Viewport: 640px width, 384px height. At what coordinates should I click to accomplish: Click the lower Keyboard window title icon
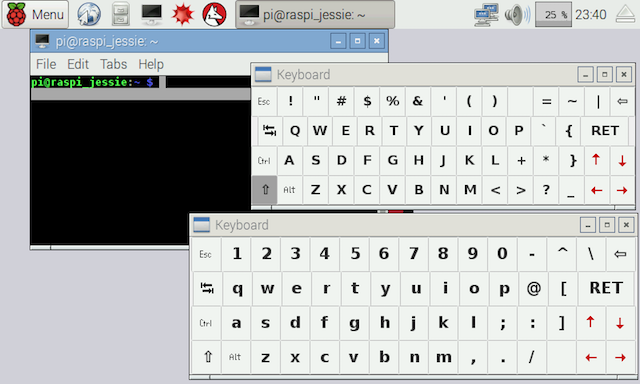pyautogui.click(x=201, y=225)
